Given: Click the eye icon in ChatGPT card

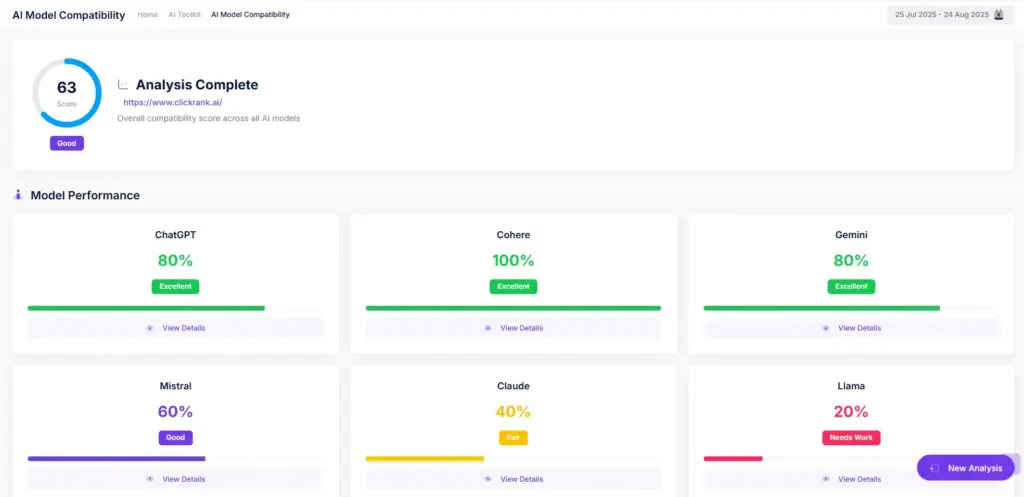Looking at the screenshot, I should tap(150, 328).
